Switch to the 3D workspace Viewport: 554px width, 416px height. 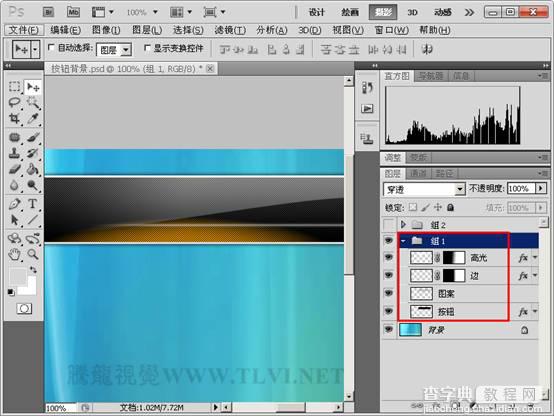[x=412, y=12]
